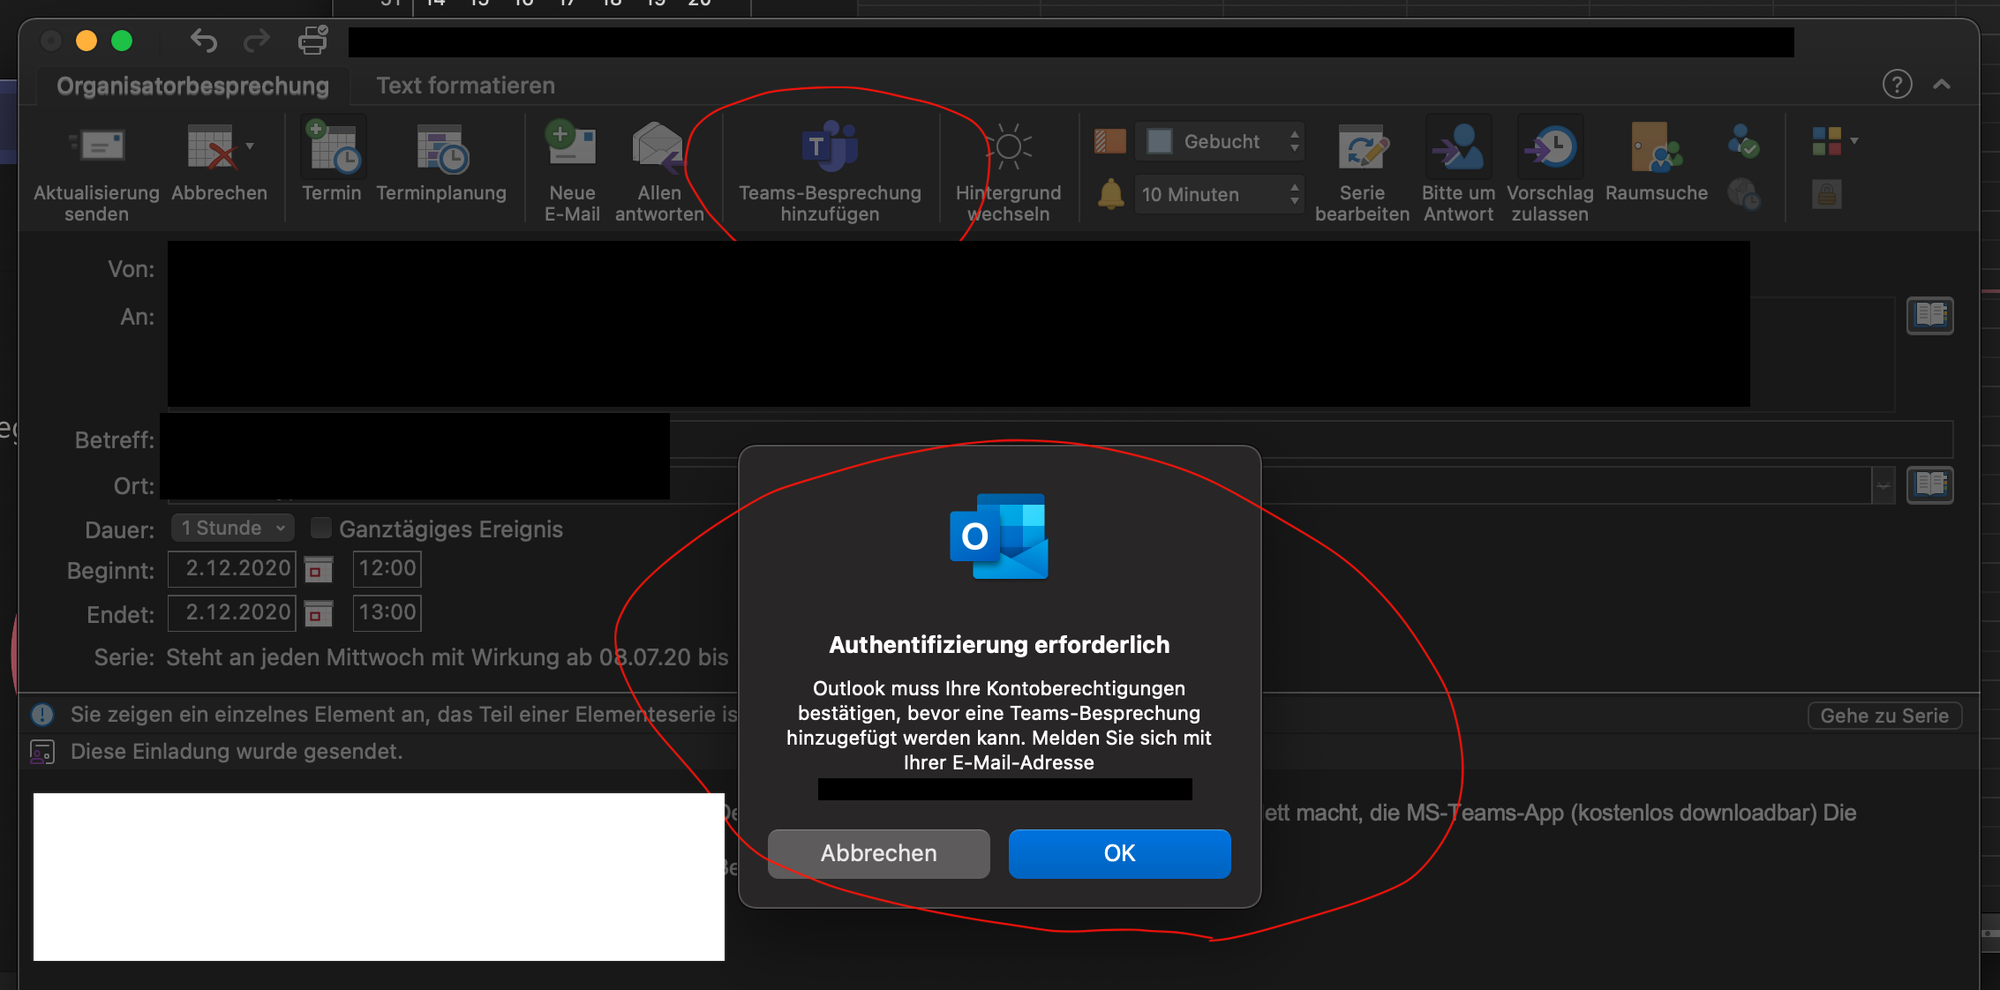This screenshot has height=990, width=2000.
Task: Click Hintergrund wechseln sun icon
Action: pyautogui.click(x=1009, y=148)
